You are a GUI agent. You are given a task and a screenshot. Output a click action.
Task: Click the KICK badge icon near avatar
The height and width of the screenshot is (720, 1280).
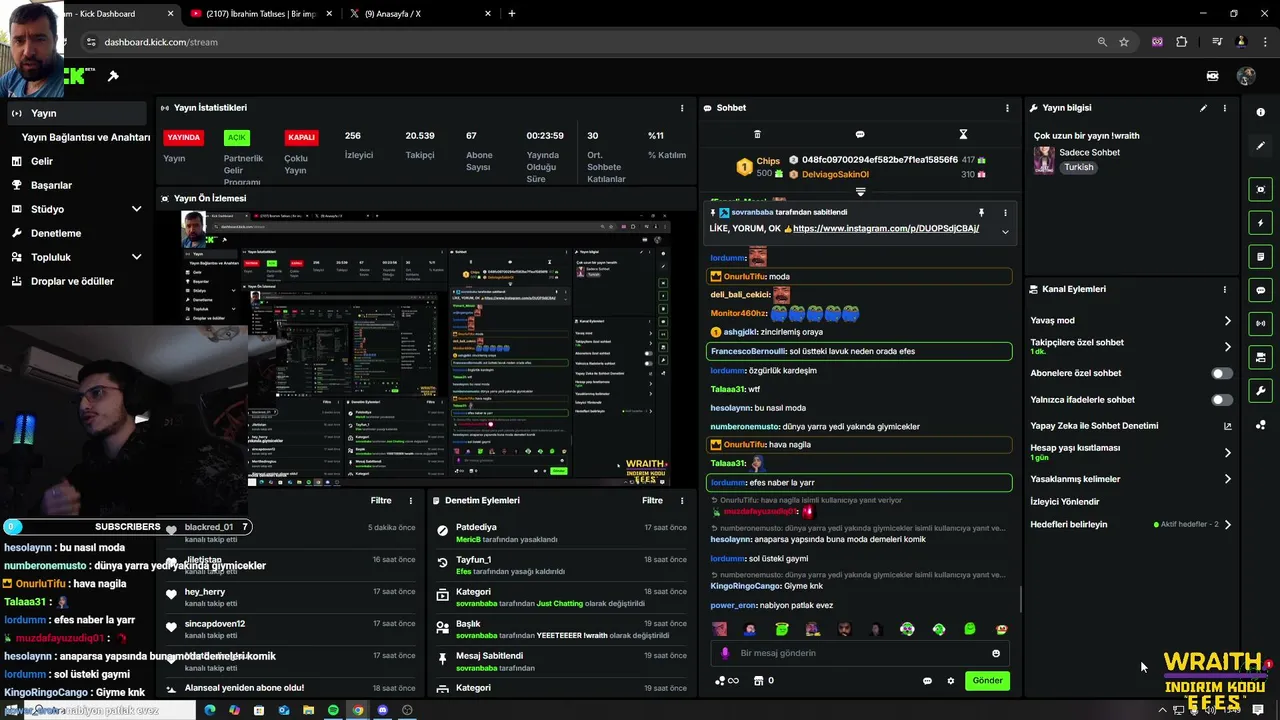[x=1212, y=76]
